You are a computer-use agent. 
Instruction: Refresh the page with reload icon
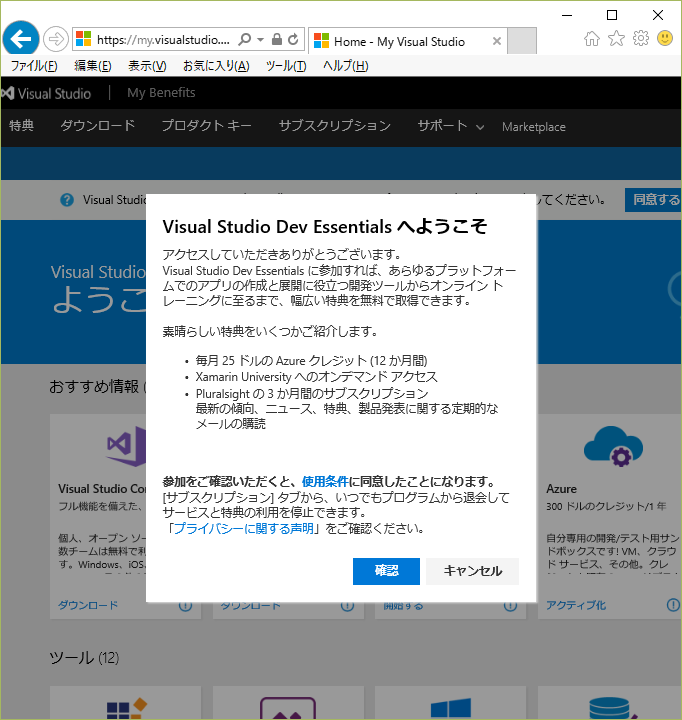(x=293, y=39)
